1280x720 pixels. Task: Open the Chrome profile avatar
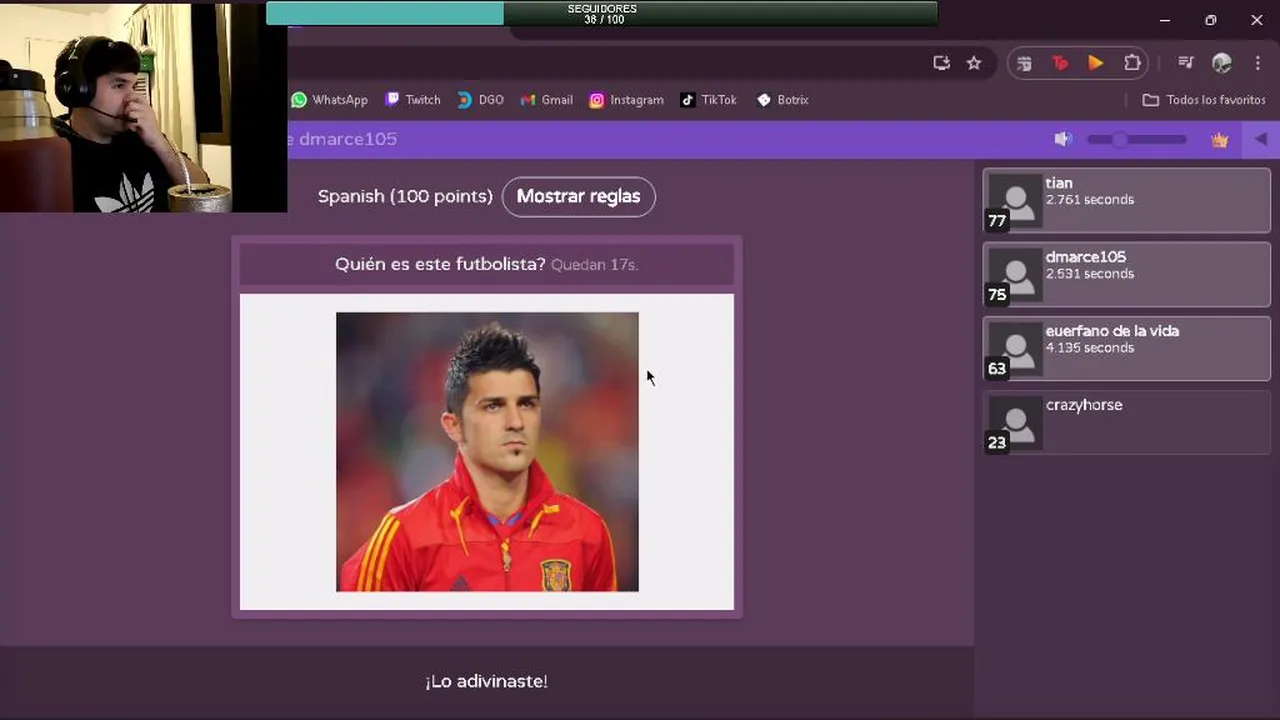(x=1222, y=63)
